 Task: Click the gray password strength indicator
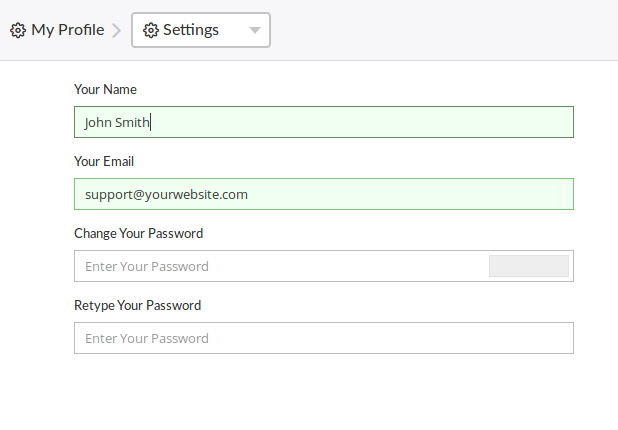pos(528,266)
